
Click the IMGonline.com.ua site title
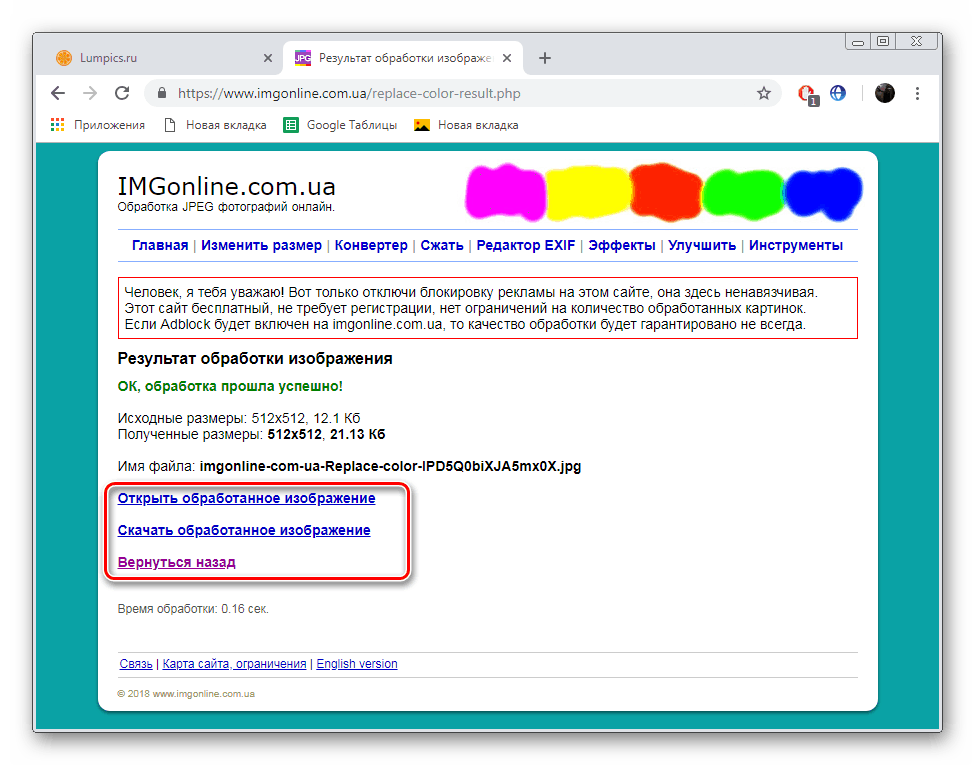[226, 187]
